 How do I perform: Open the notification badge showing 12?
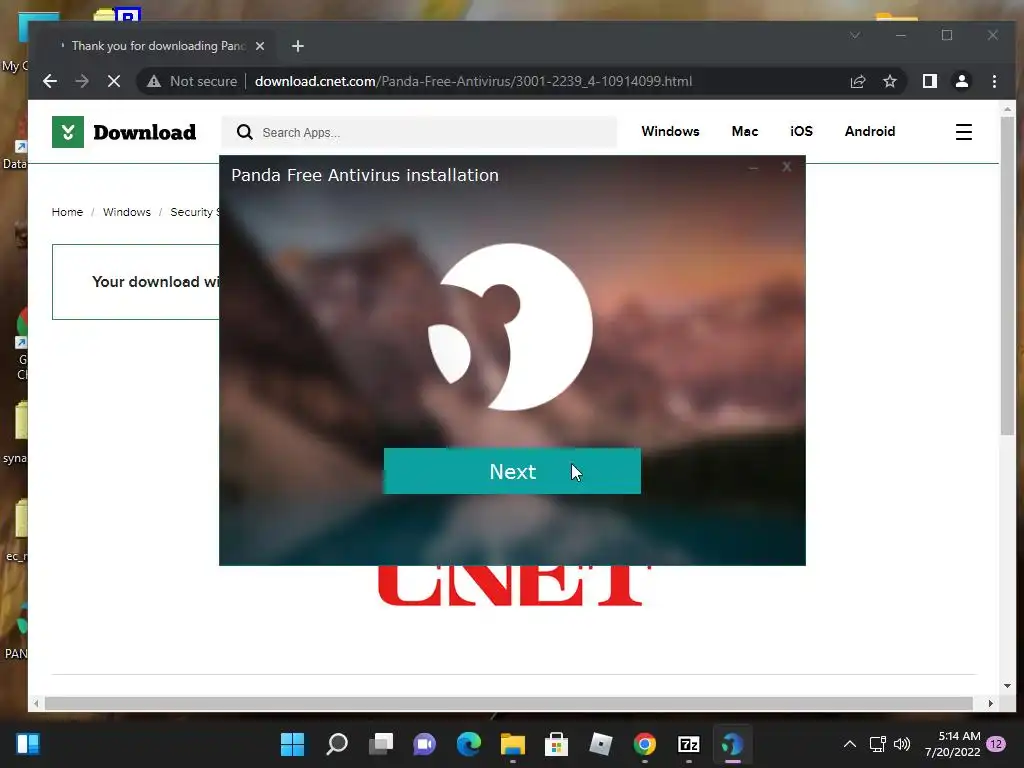(996, 744)
